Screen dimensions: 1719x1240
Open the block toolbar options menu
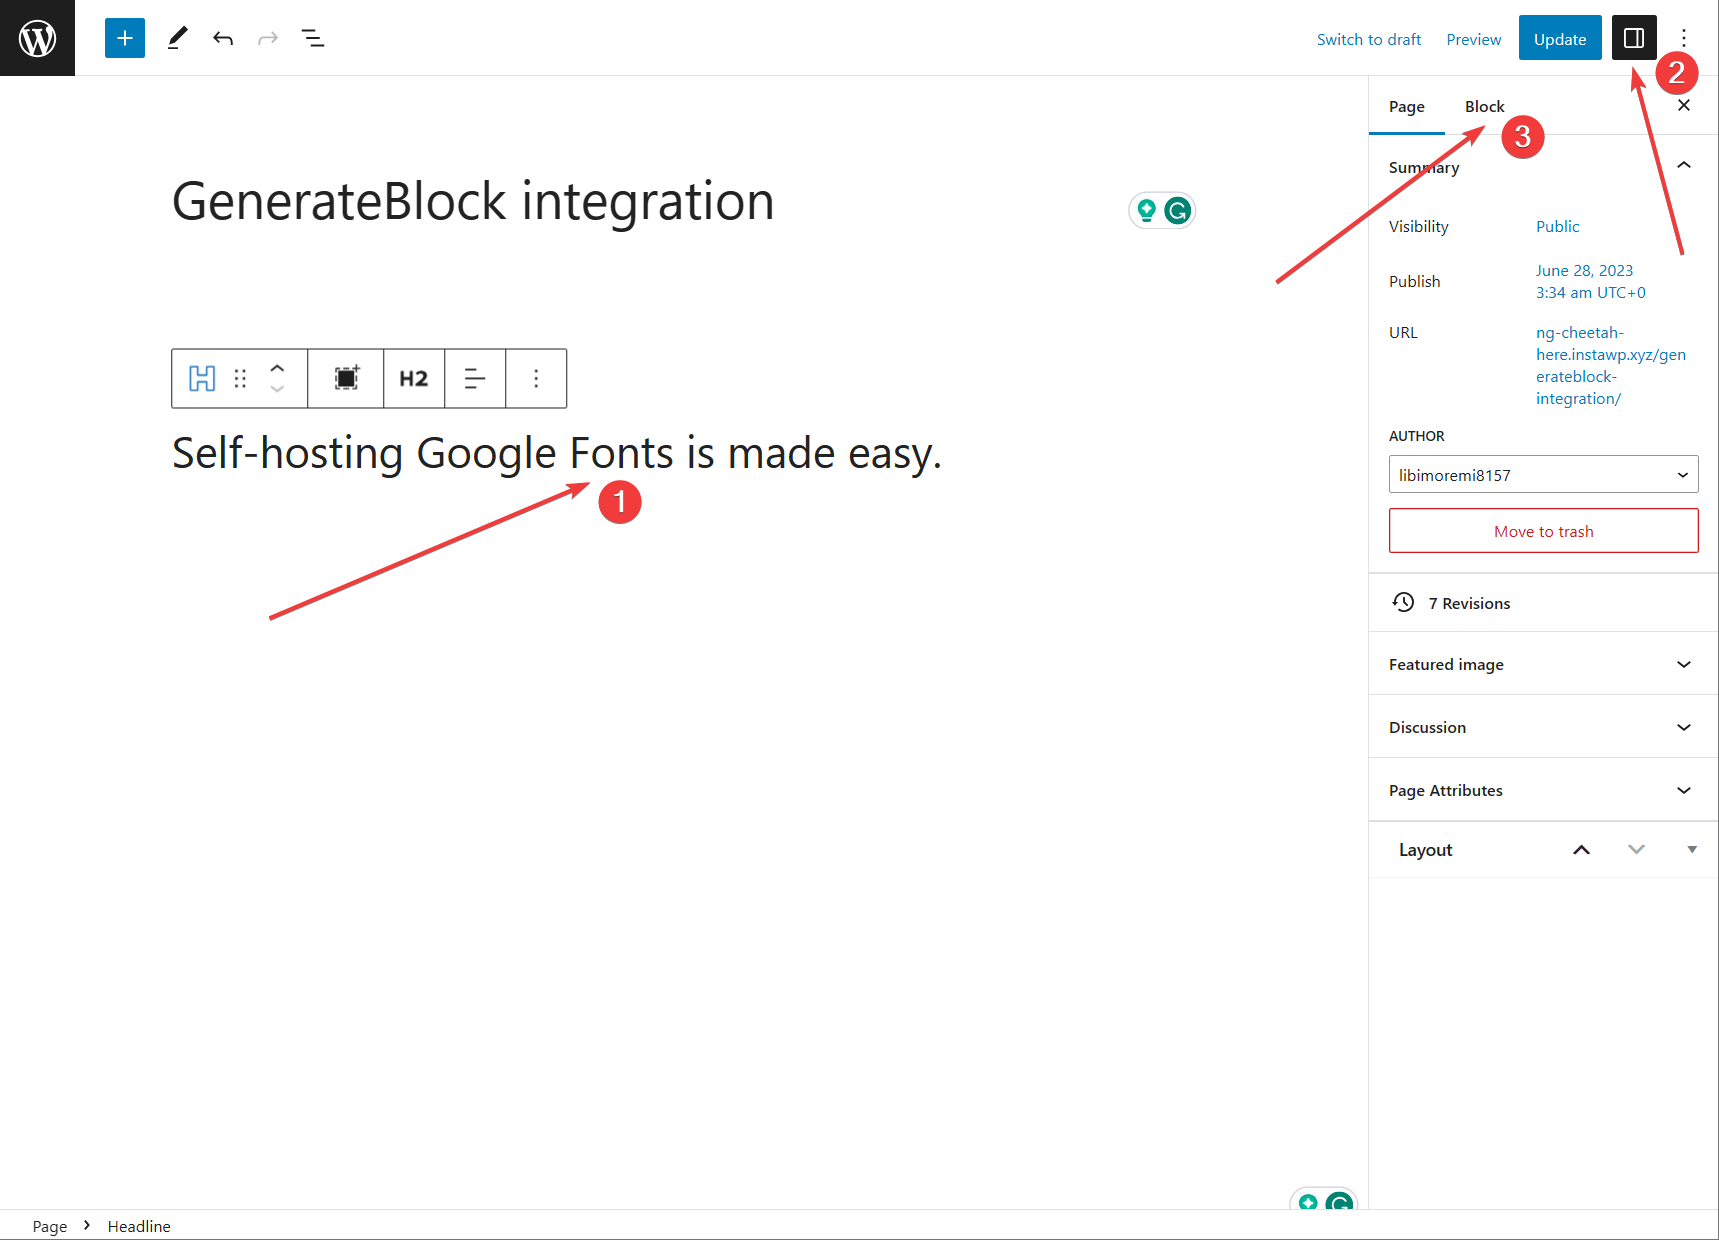pos(536,378)
